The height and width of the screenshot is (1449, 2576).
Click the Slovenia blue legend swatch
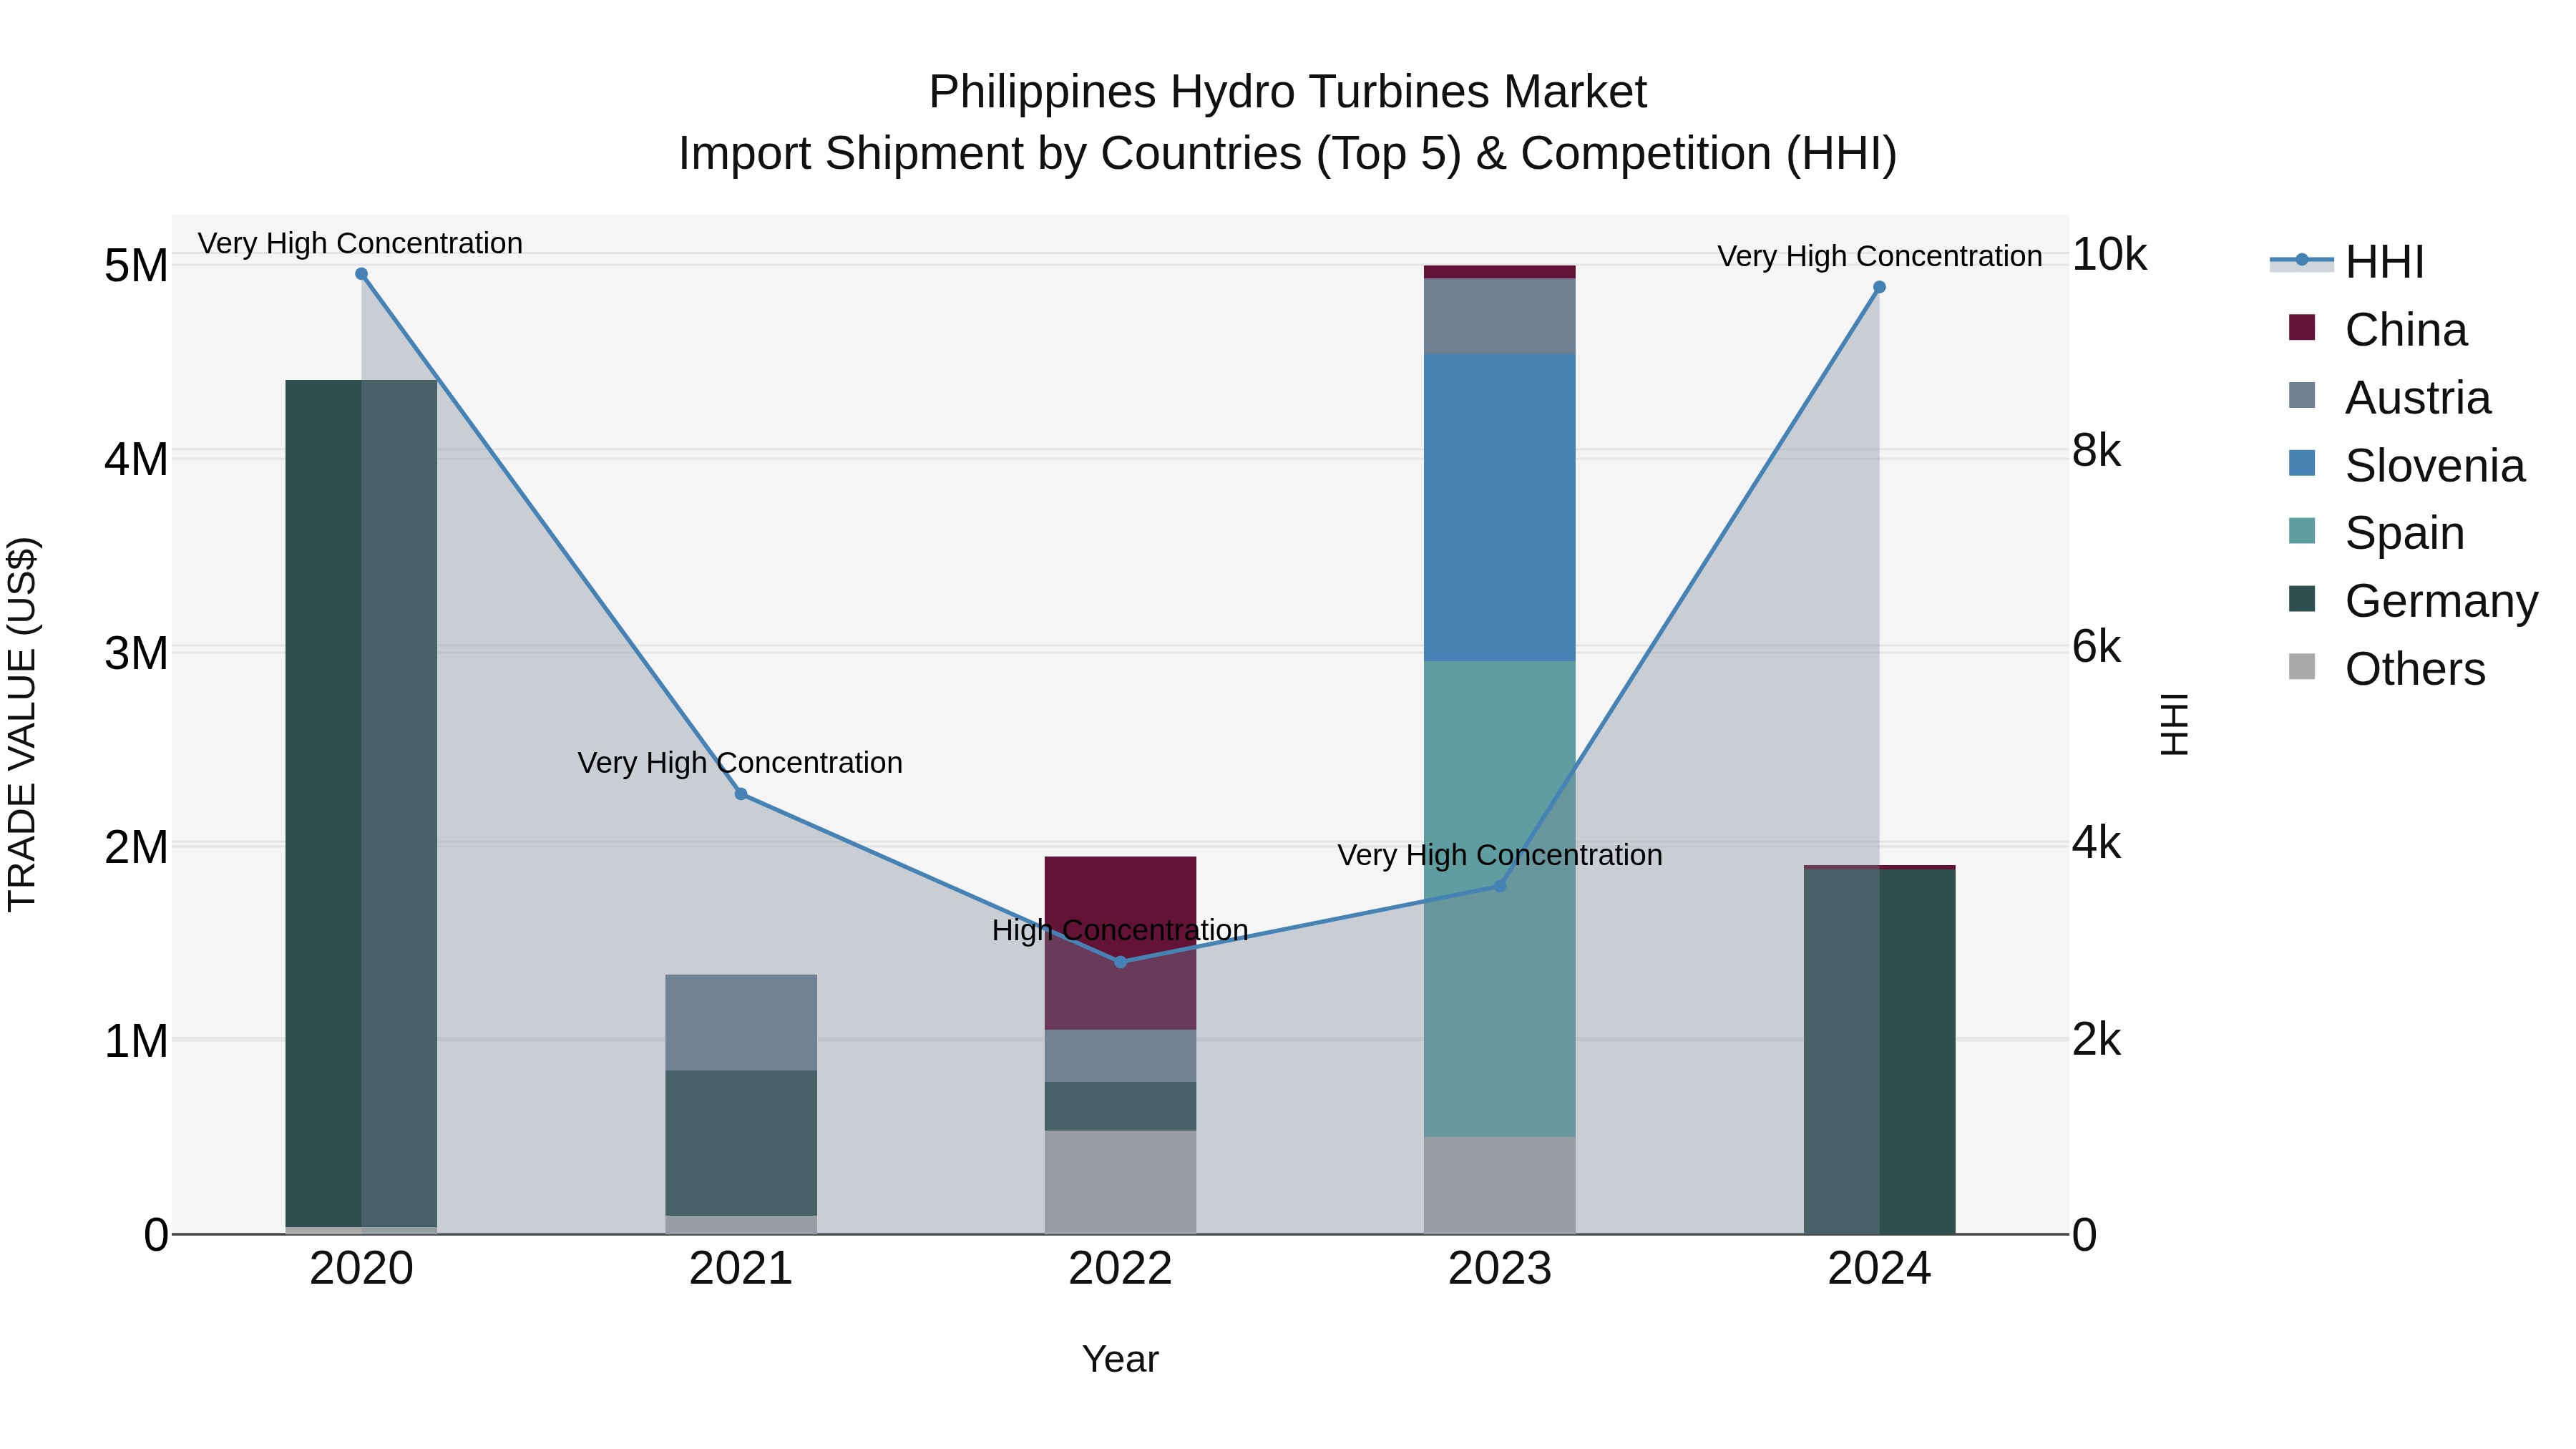(x=2302, y=463)
